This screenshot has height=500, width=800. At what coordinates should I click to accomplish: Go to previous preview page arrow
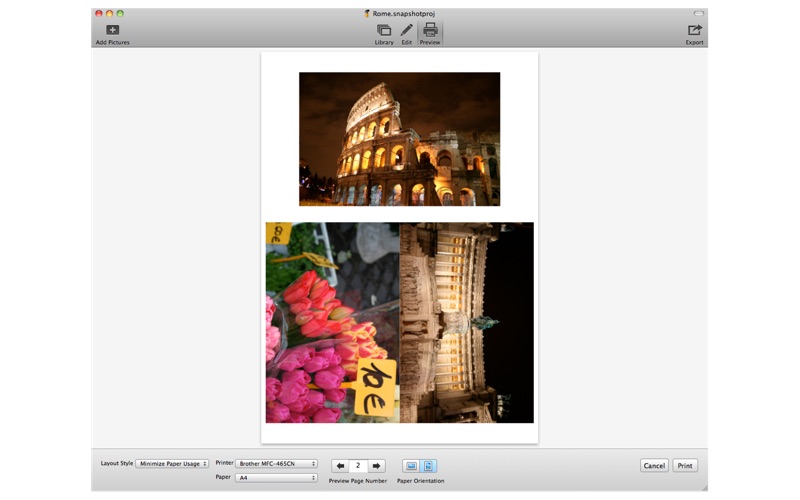coord(340,466)
